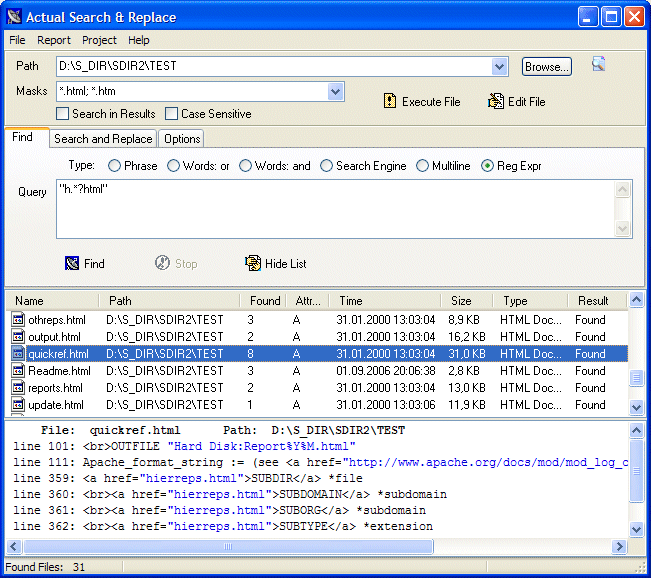Image resolution: width=651 pixels, height=578 pixels.
Task: Select the update.html file name
Action: (56, 405)
